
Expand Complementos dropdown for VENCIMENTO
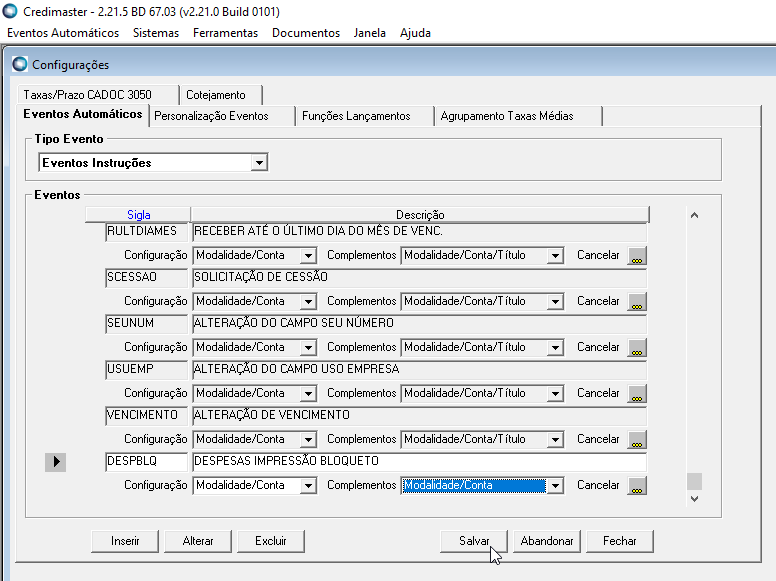point(555,439)
